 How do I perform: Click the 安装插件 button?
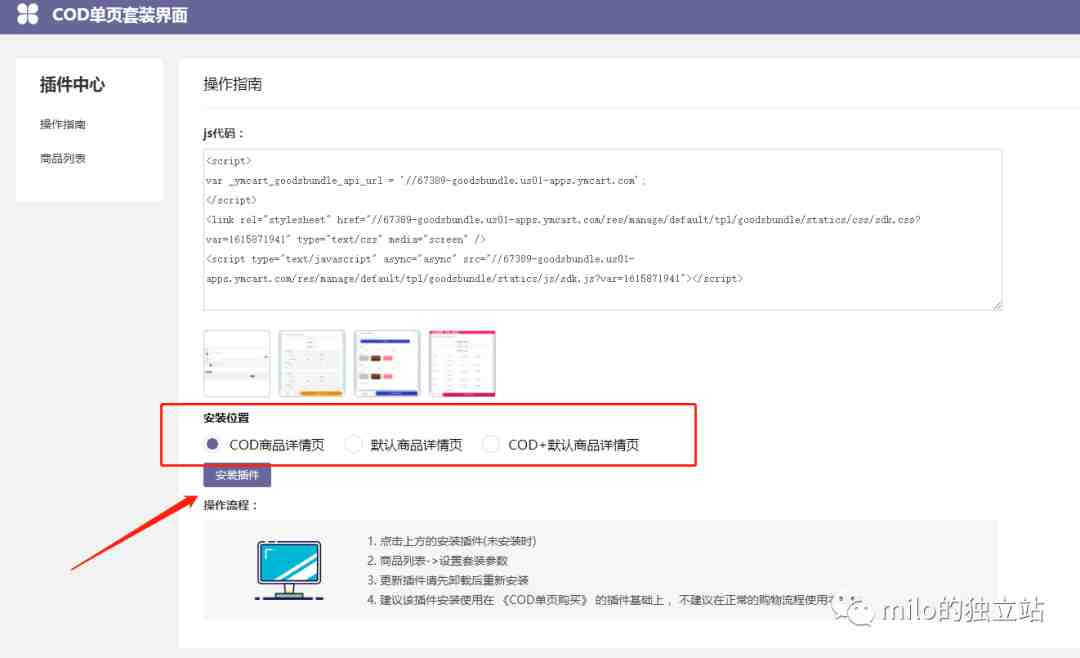(237, 475)
